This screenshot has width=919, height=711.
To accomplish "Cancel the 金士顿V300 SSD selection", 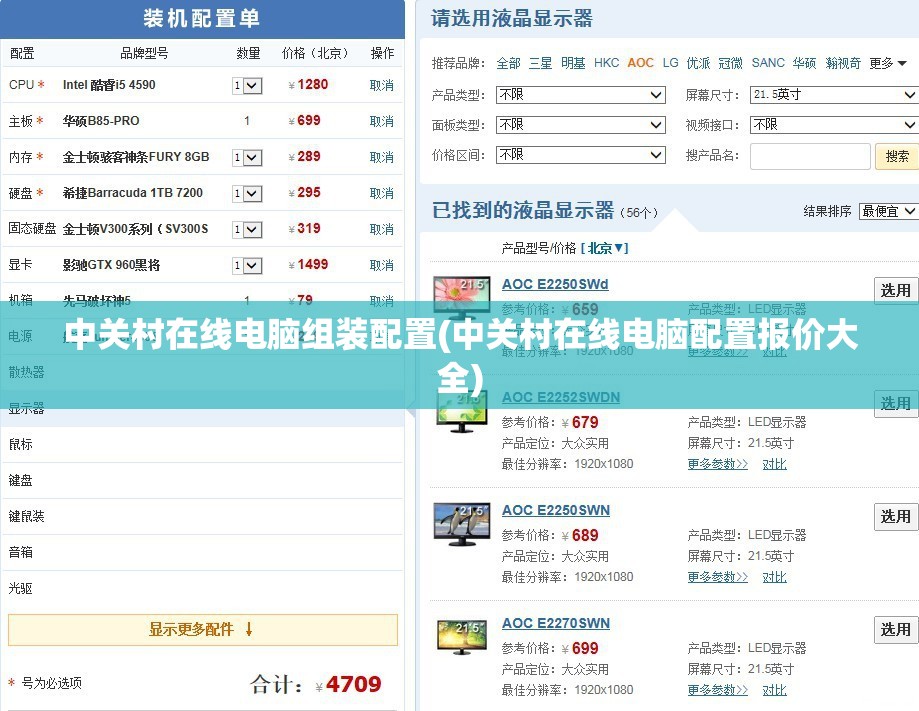I will click(382, 229).
